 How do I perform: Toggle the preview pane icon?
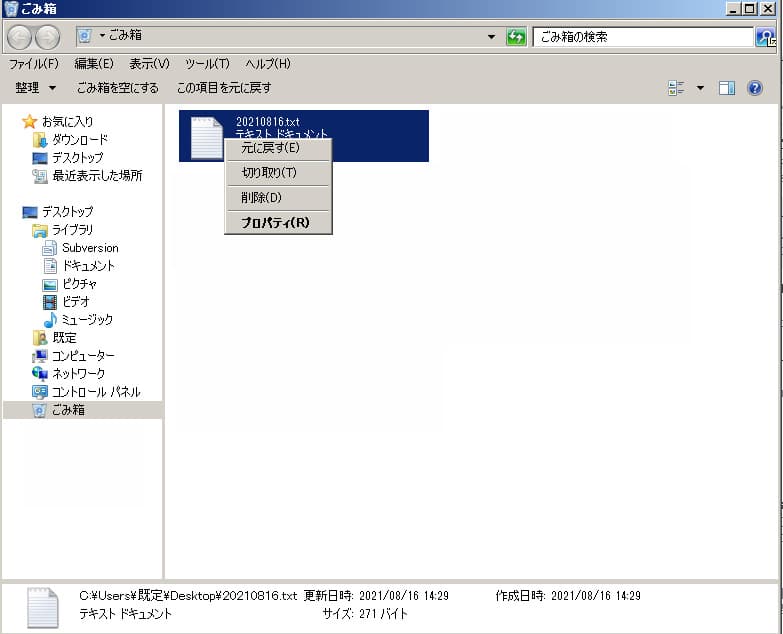pyautogui.click(x=727, y=88)
